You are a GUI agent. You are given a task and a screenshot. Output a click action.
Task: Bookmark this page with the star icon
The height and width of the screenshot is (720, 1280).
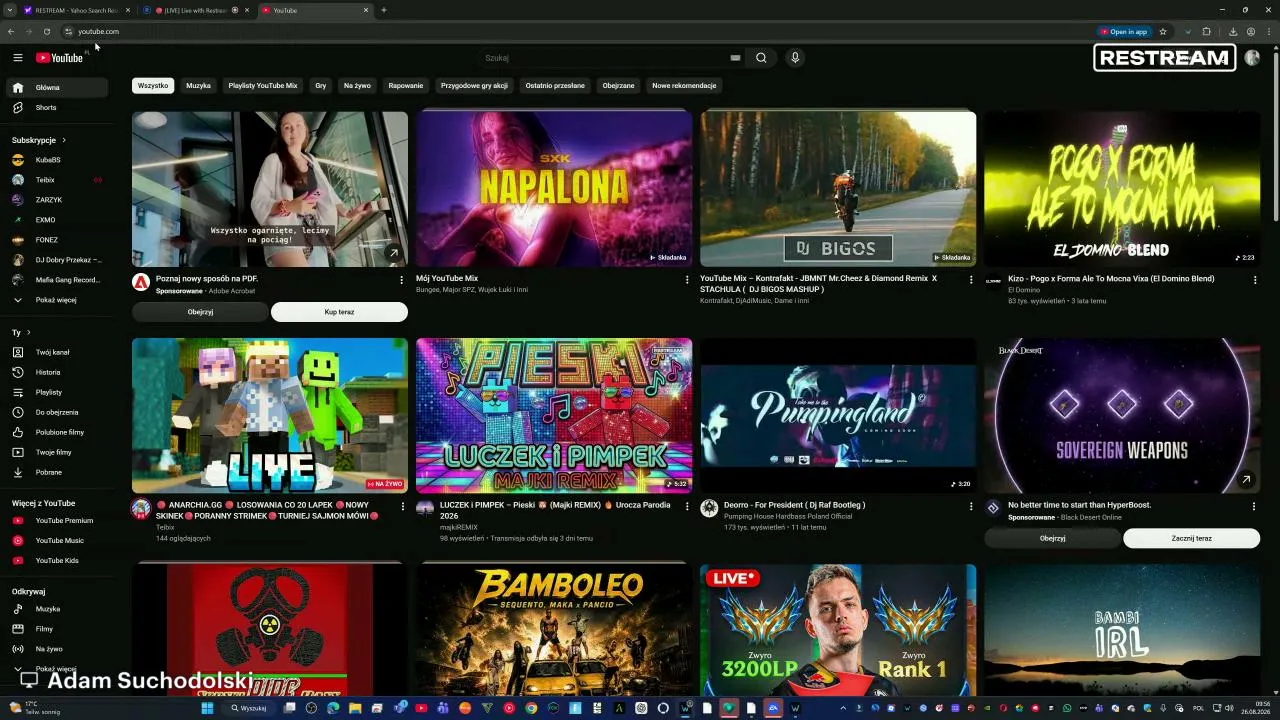[x=1163, y=31]
